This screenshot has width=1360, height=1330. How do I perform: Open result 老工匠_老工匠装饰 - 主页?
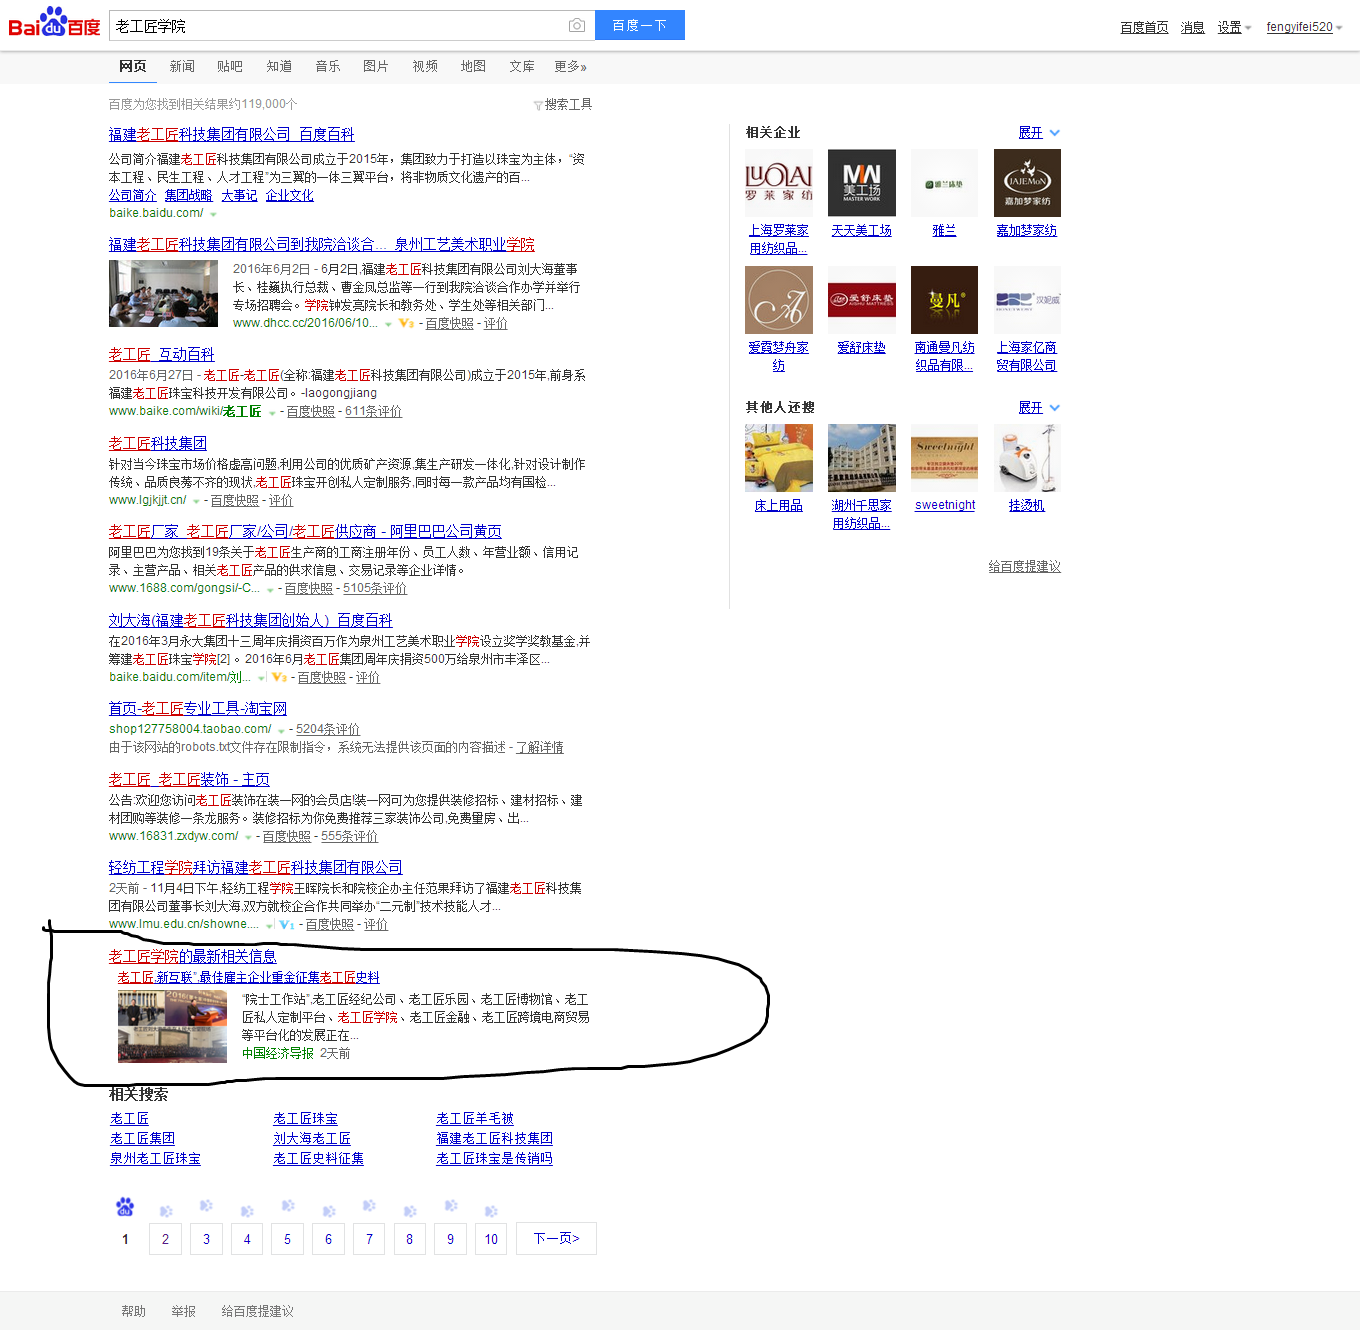pos(188,779)
